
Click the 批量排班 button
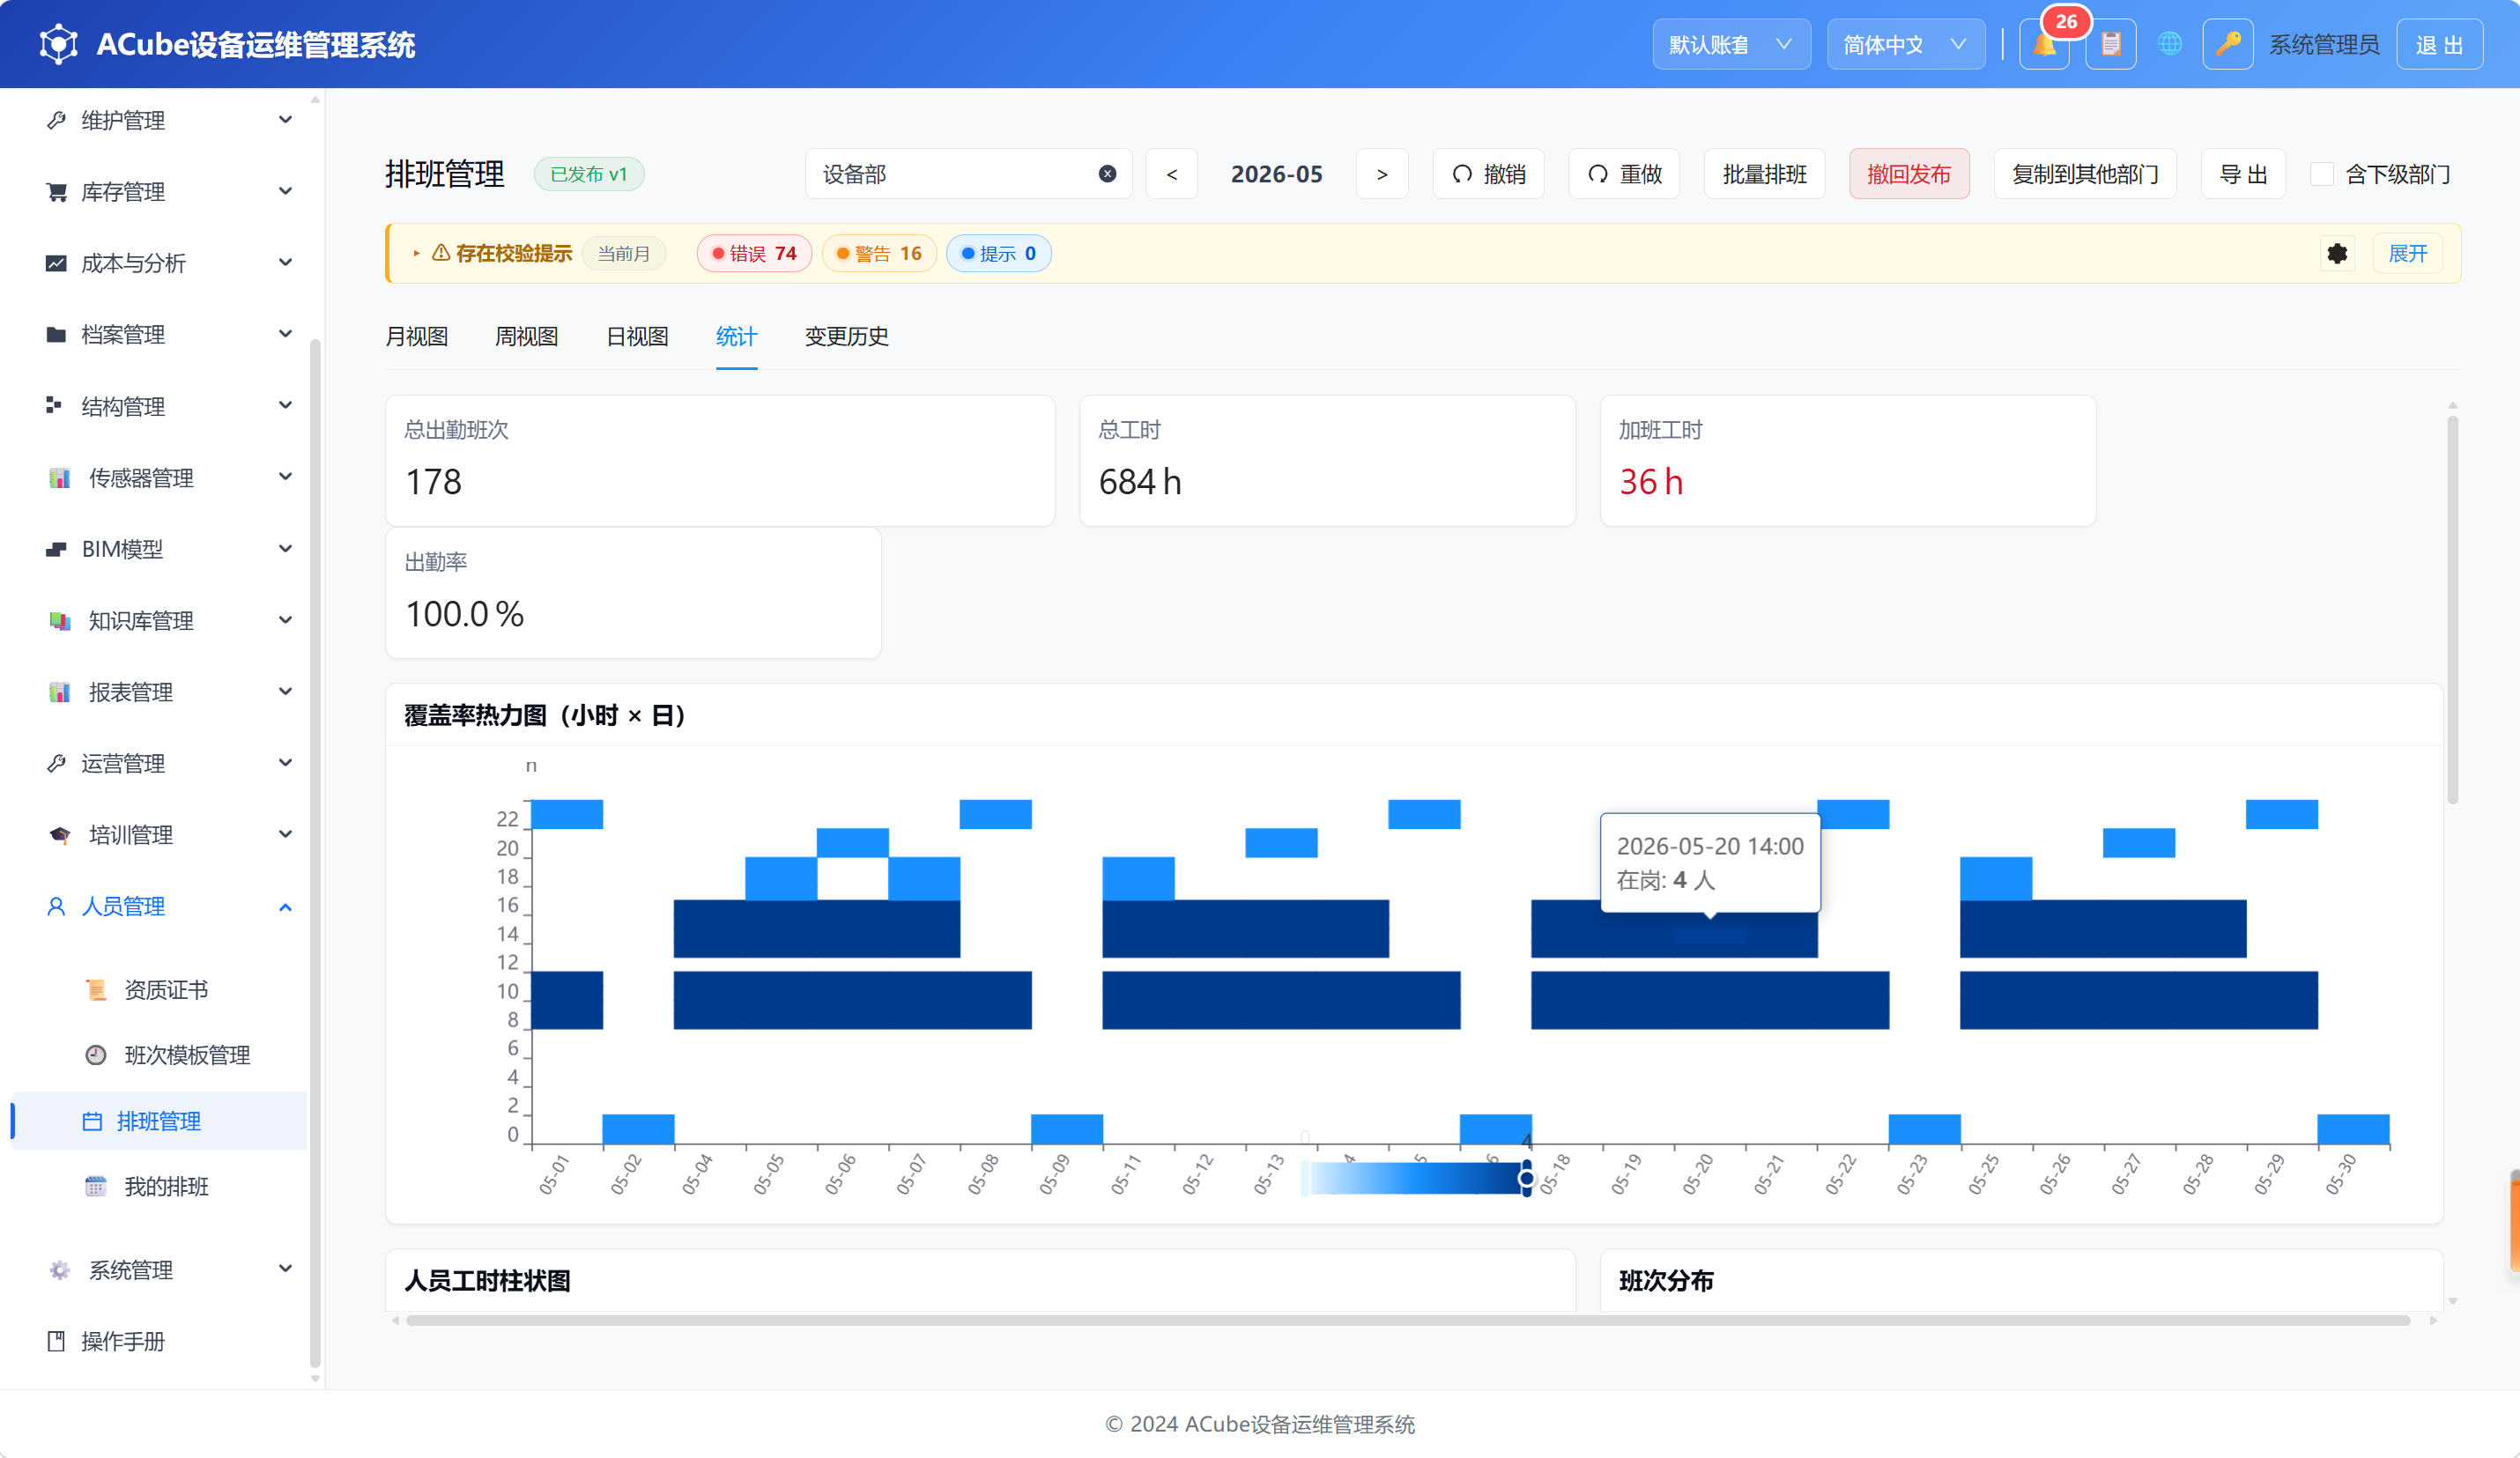tap(1764, 174)
